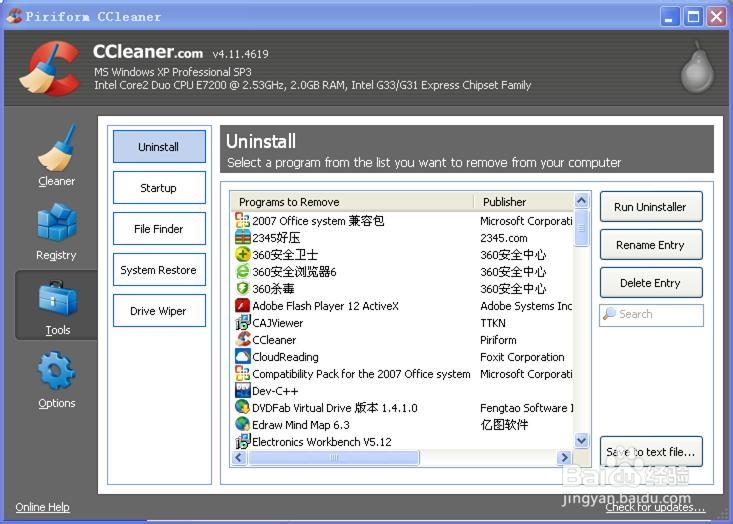Screen dimensions: 733x524
Task: Open the Options gear icon
Action: pyautogui.click(x=56, y=371)
